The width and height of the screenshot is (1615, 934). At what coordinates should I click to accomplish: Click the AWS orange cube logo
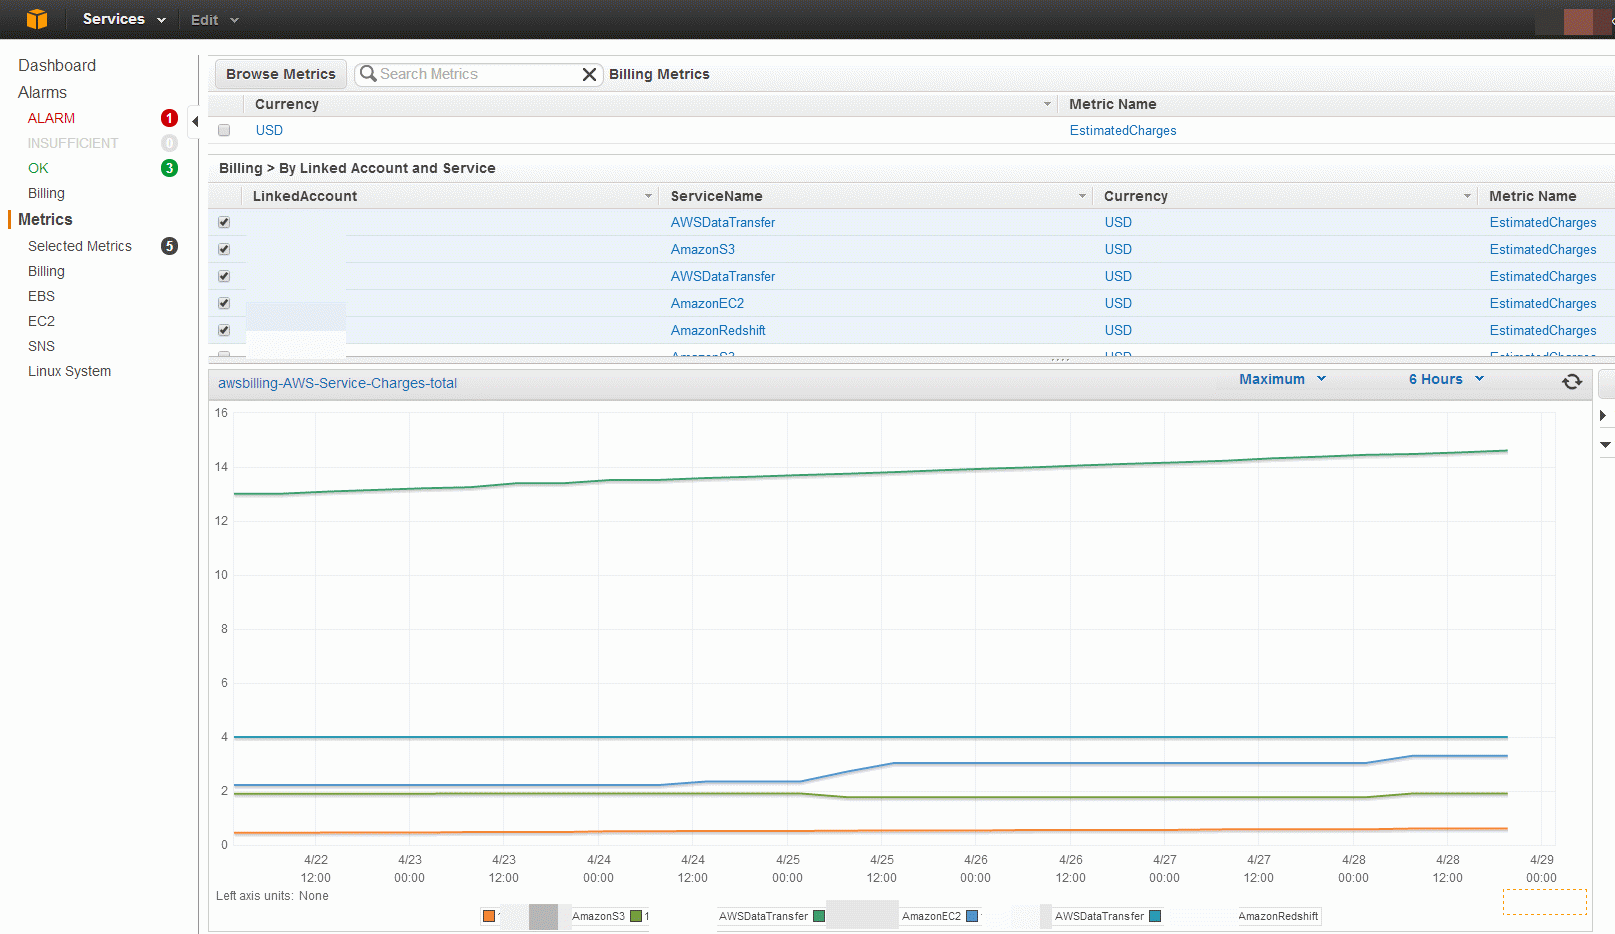coord(37,19)
